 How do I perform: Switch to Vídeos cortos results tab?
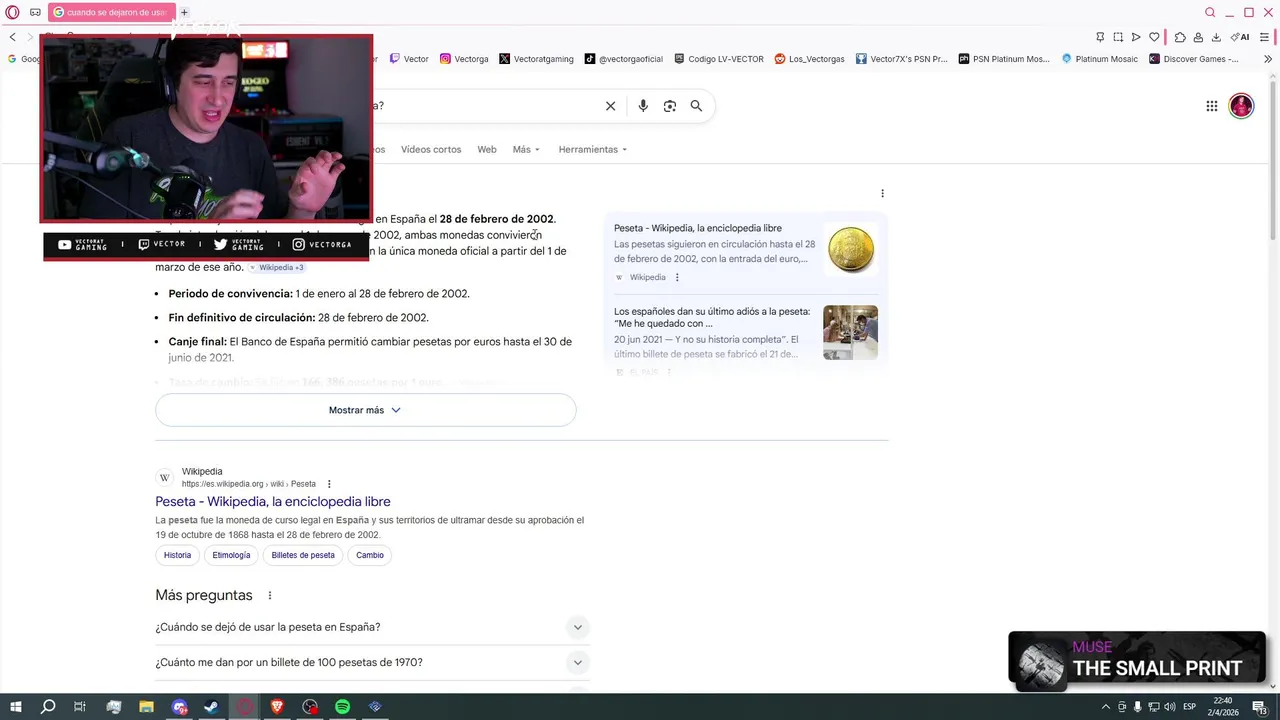tap(431, 149)
